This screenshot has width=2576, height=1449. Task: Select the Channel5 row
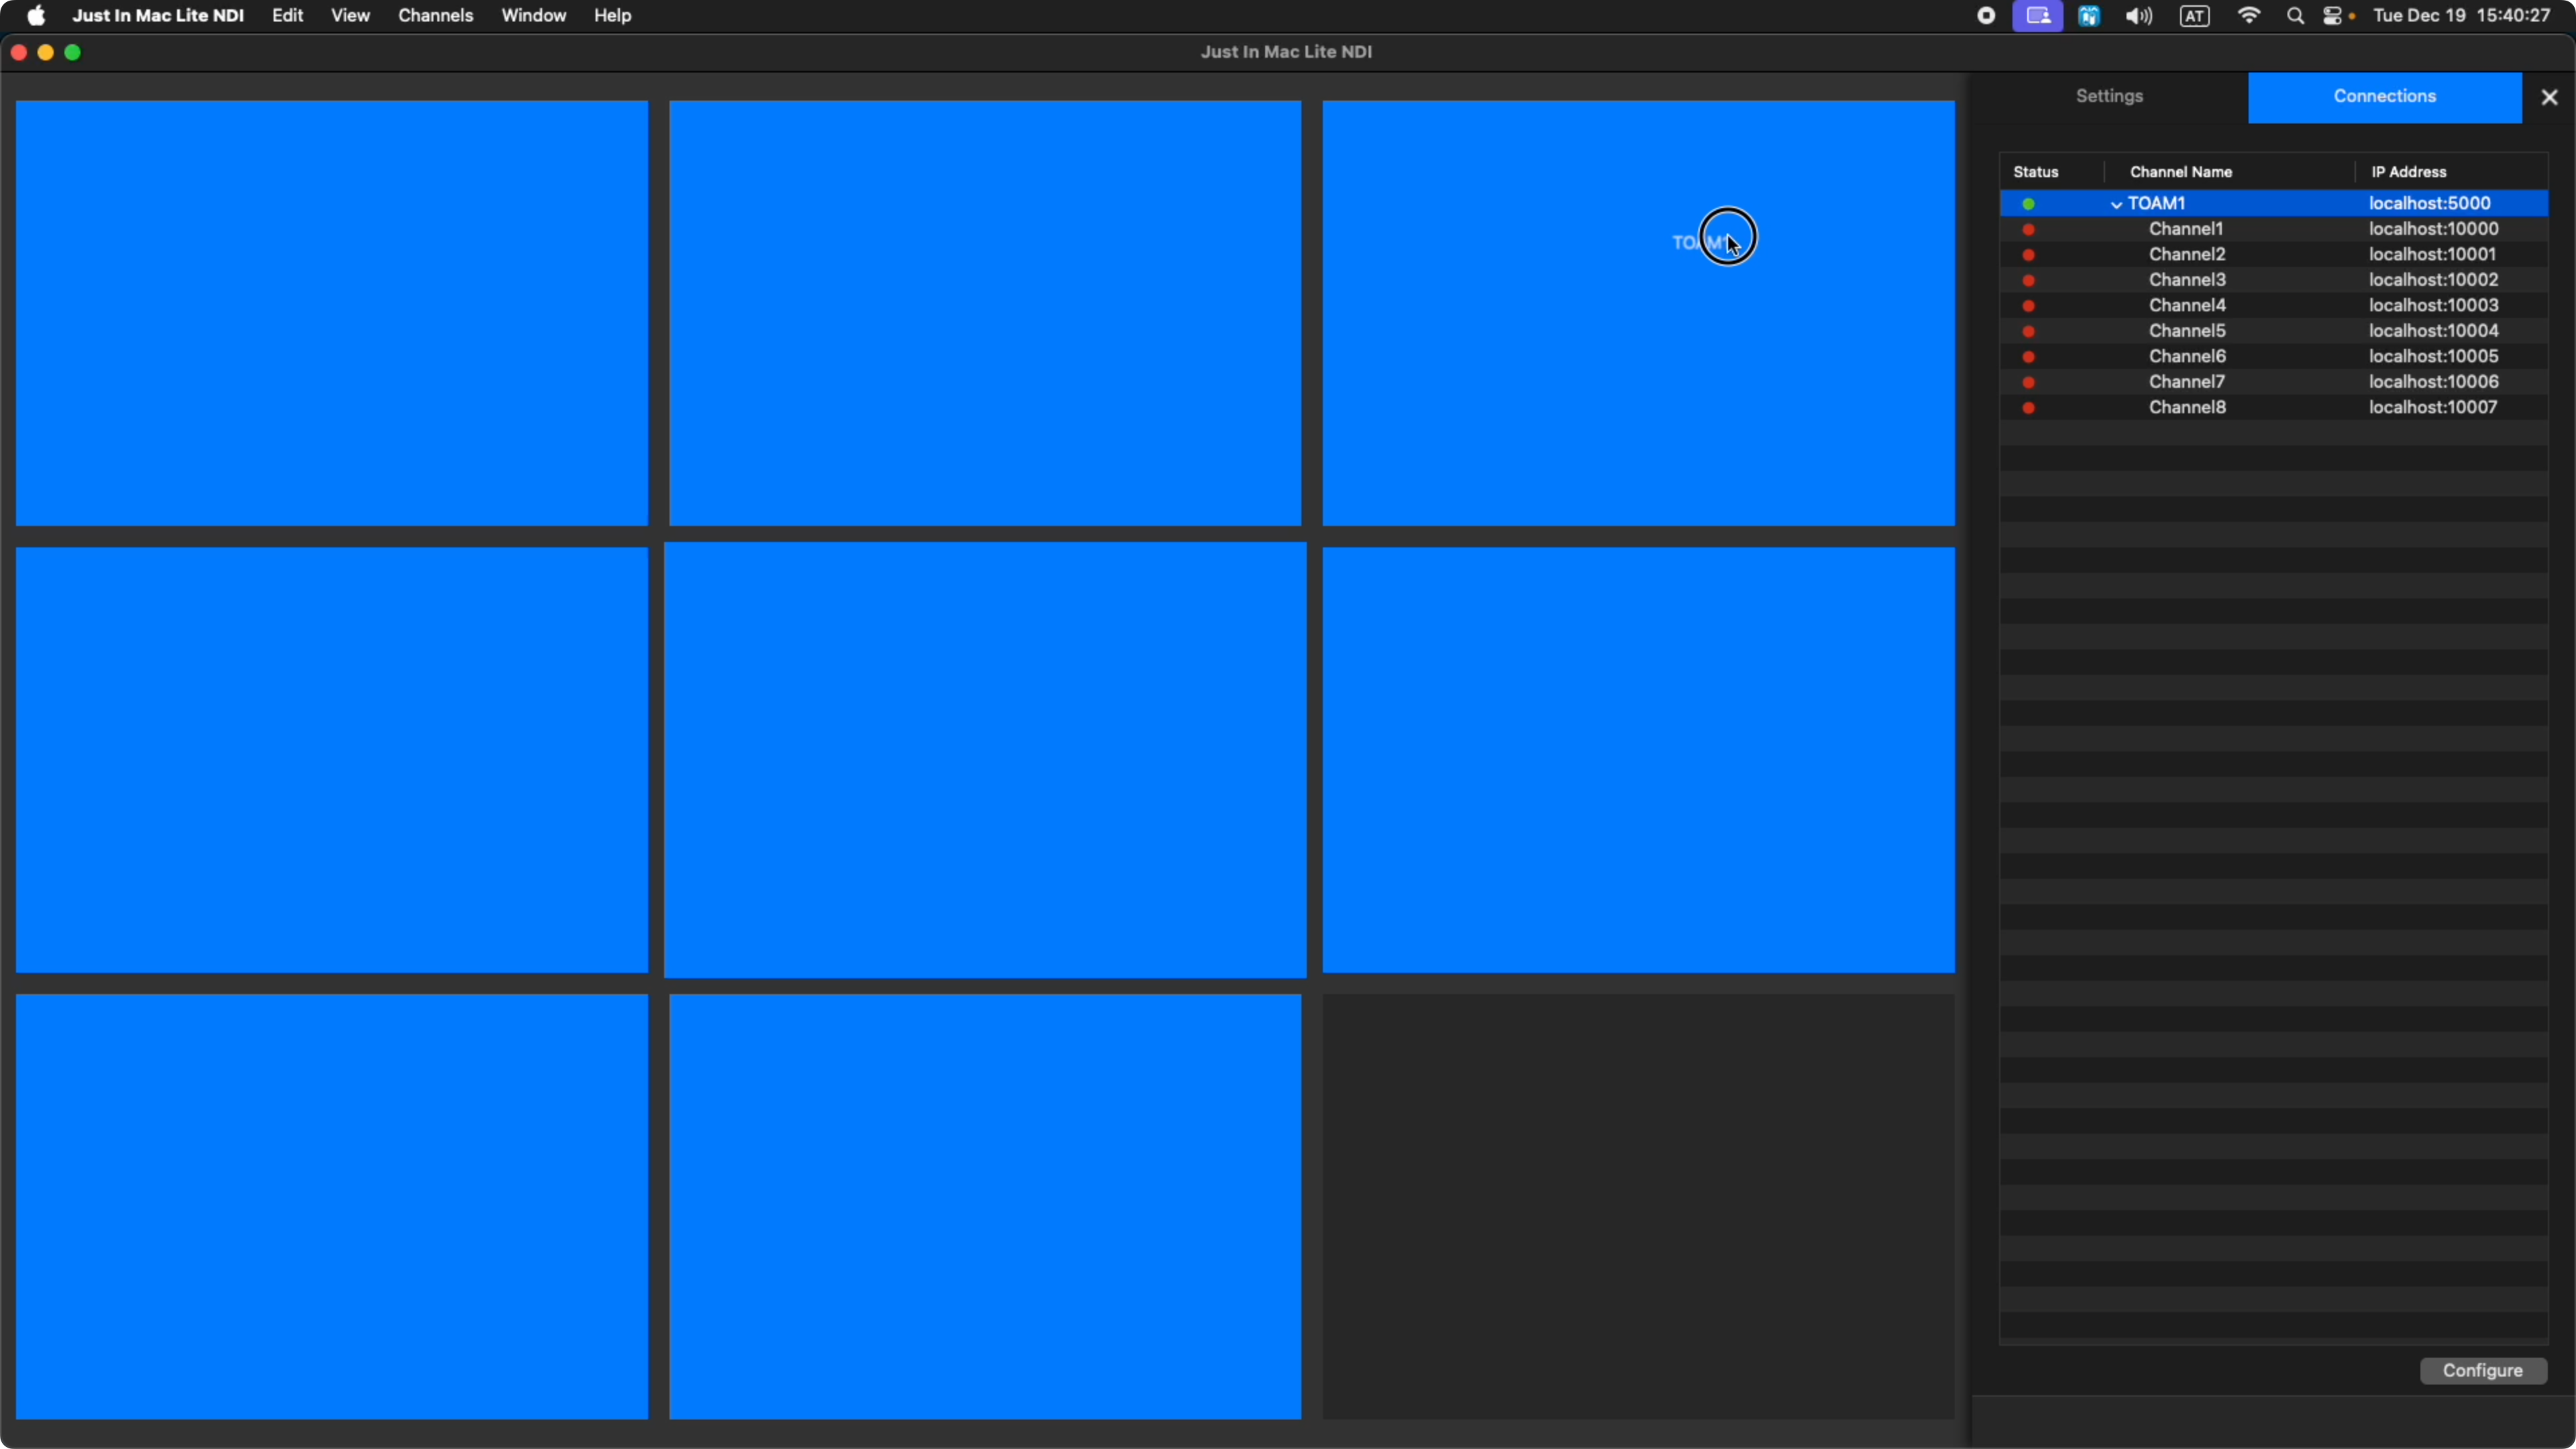pos(2273,331)
